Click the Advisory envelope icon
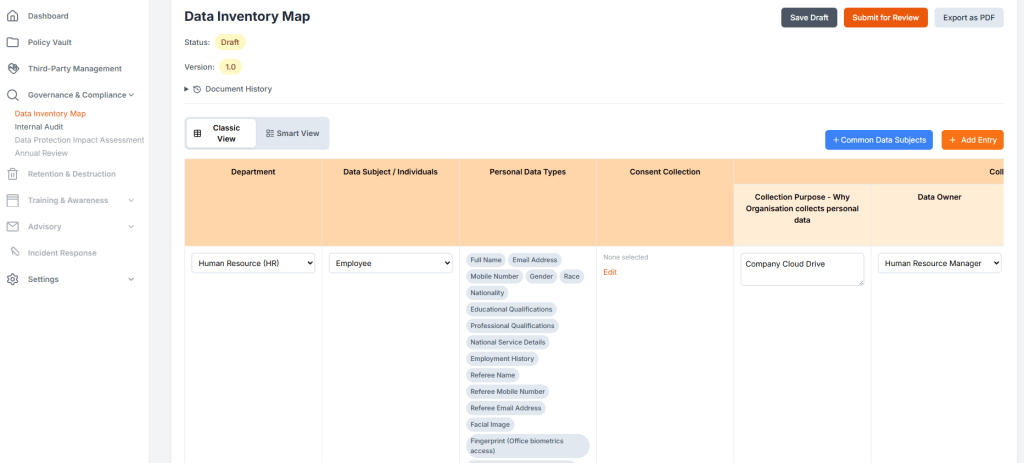Viewport: 1024px width, 463px height. tap(13, 227)
